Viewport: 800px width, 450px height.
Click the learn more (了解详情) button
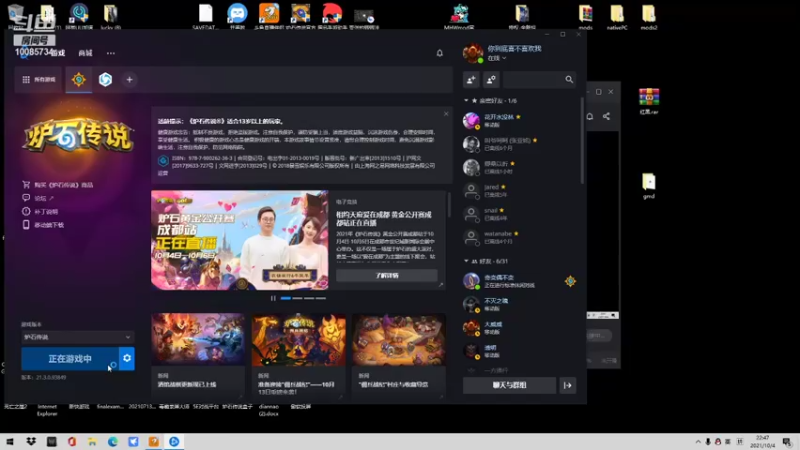point(387,276)
